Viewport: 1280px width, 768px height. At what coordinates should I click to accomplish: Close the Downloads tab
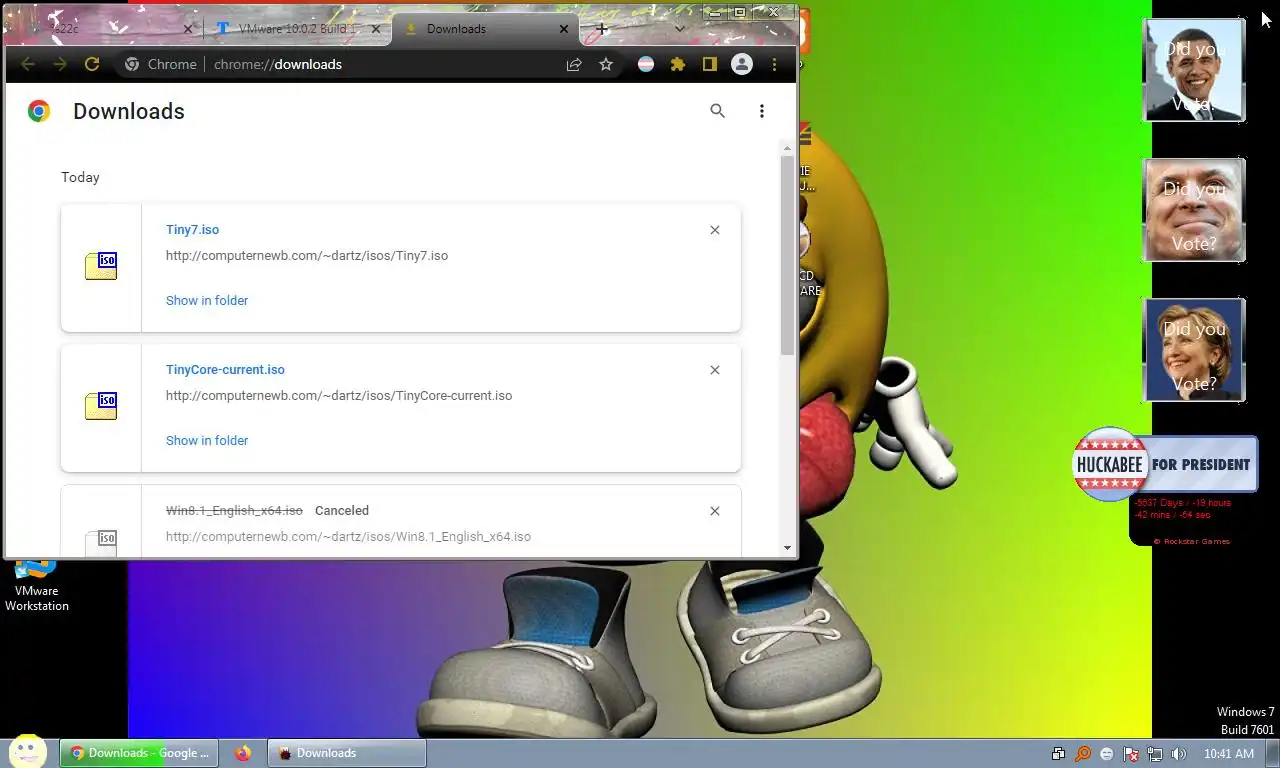(564, 29)
